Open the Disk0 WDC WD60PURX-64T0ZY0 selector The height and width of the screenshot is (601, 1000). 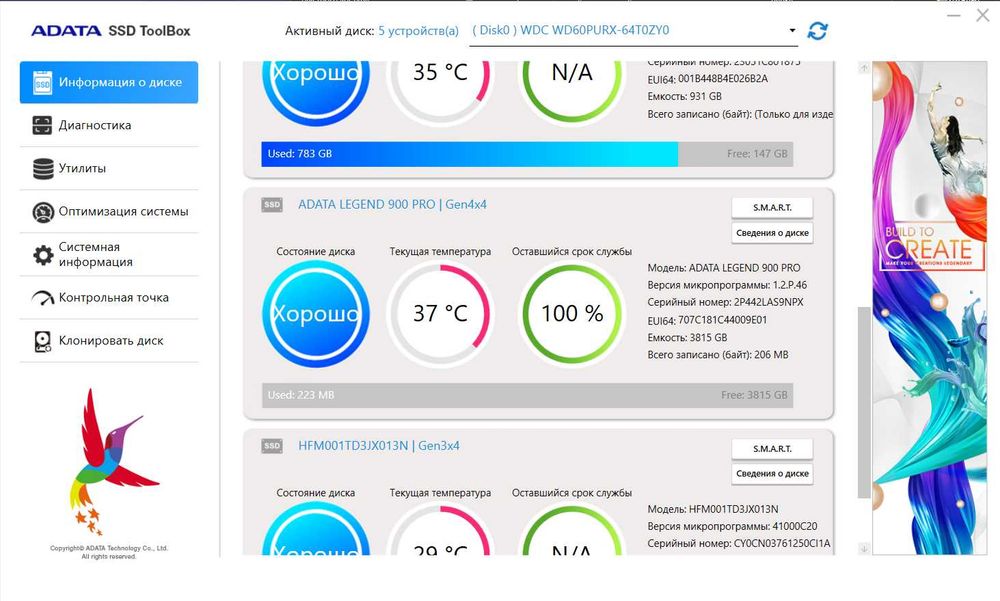click(x=633, y=31)
